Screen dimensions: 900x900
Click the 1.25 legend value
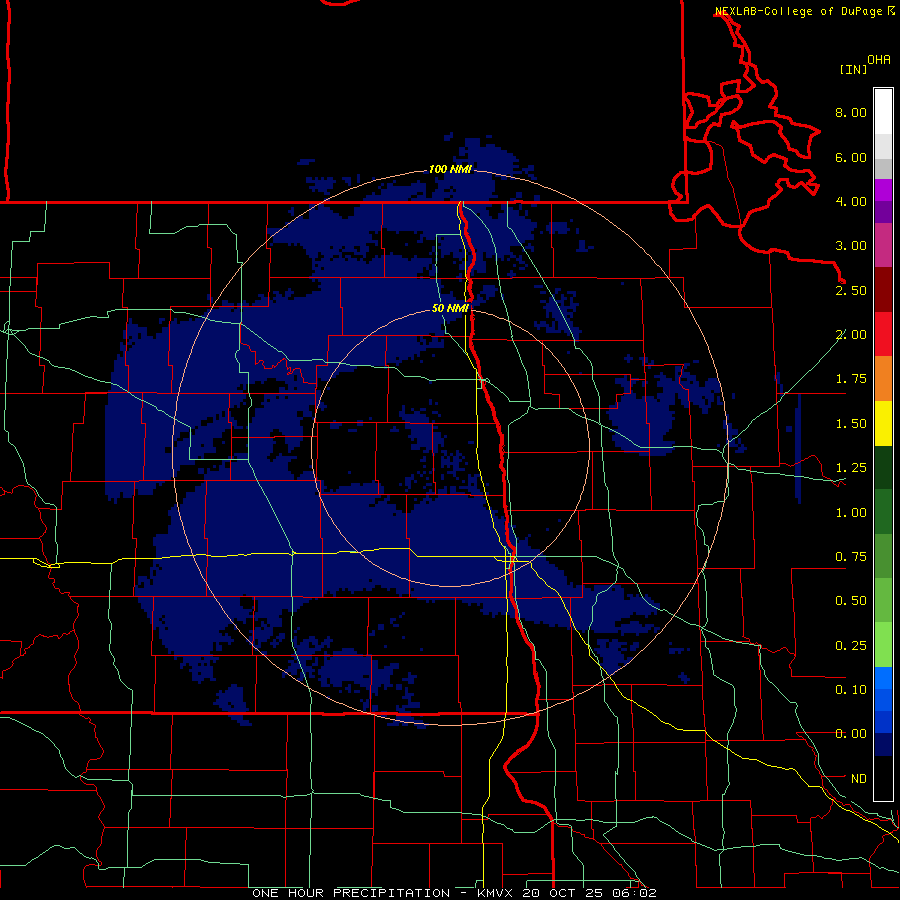click(x=851, y=468)
